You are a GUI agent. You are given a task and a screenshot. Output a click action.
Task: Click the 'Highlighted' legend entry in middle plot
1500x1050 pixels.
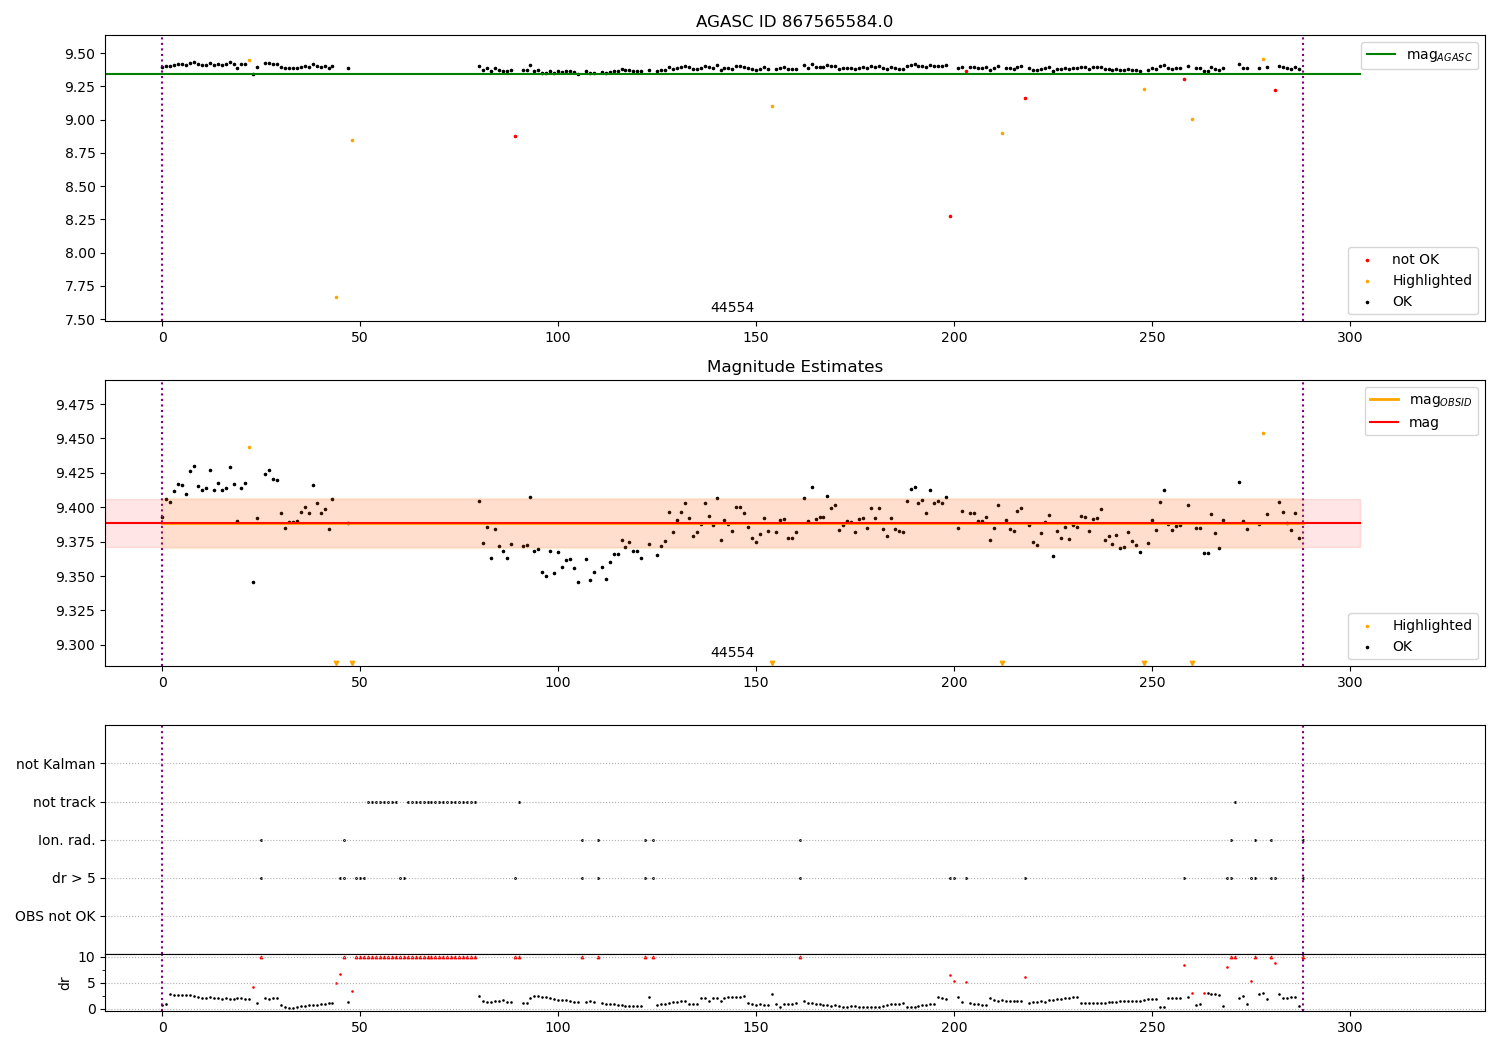coord(1420,626)
